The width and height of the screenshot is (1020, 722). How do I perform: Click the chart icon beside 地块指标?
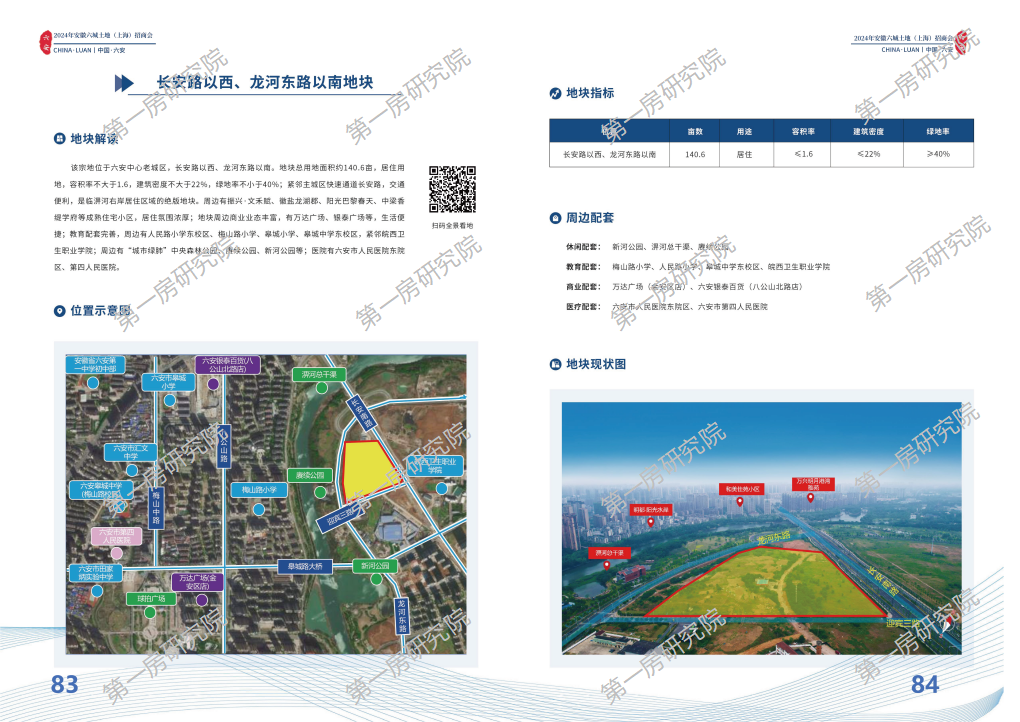(x=556, y=93)
